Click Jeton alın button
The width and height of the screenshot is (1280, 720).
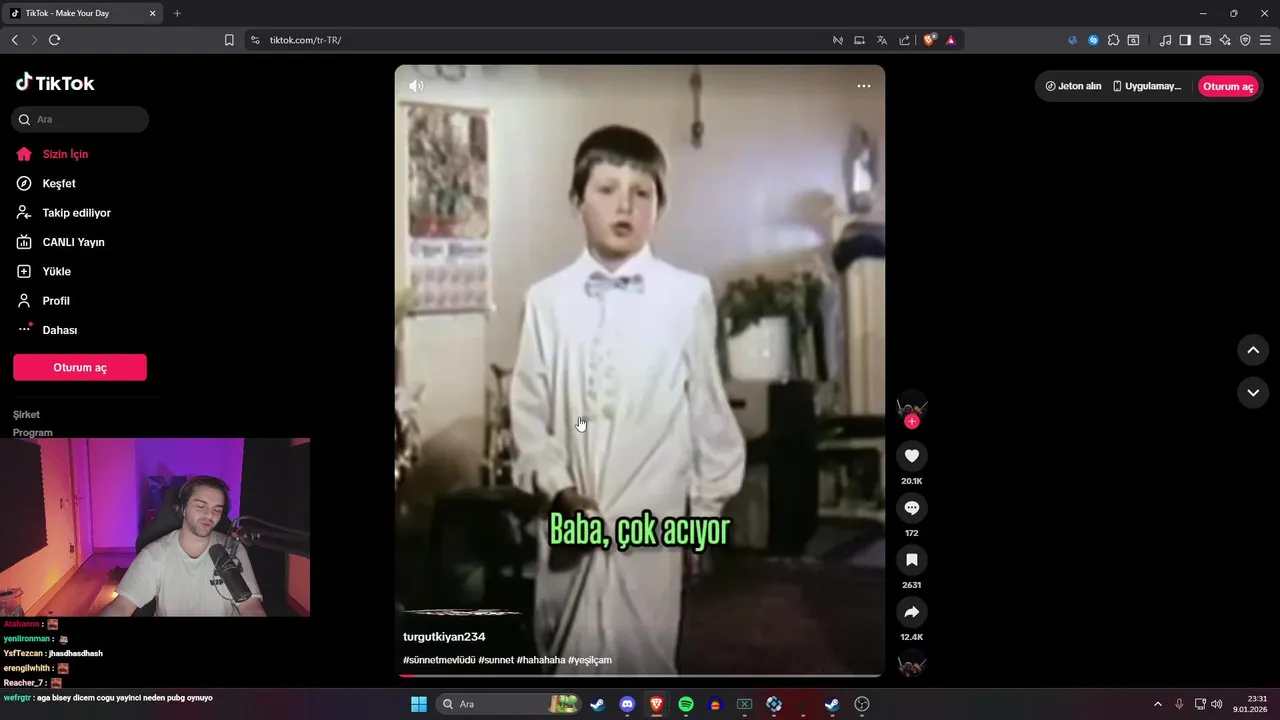[1073, 86]
